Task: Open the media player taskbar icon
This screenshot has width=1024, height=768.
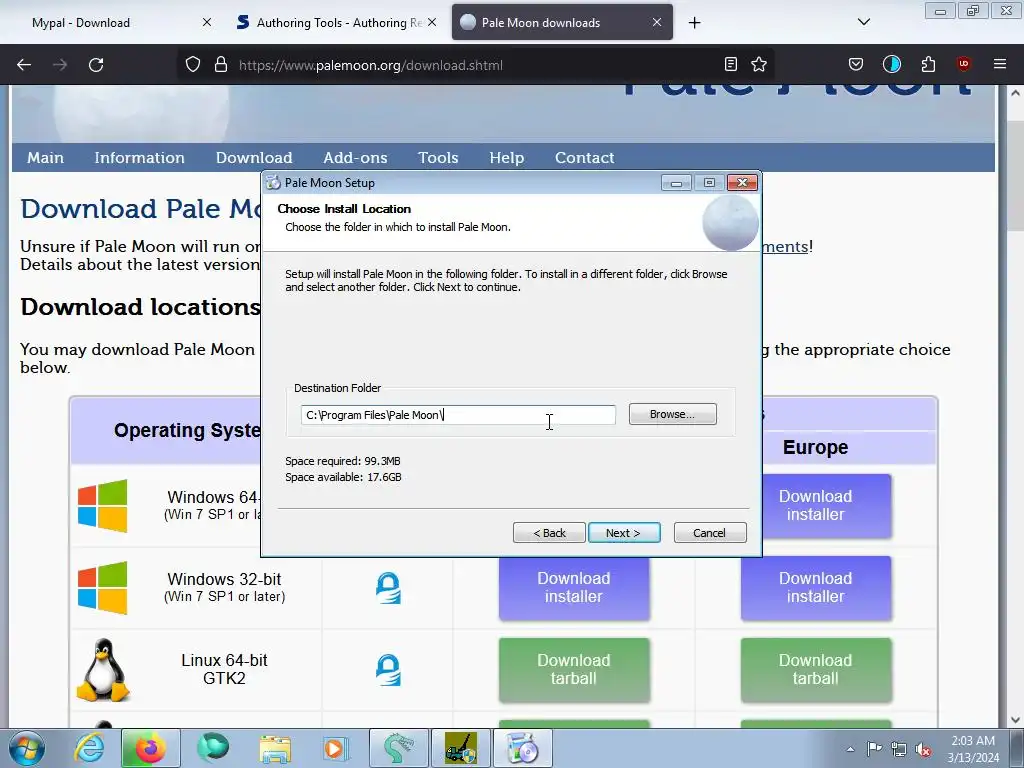Action: (337, 748)
